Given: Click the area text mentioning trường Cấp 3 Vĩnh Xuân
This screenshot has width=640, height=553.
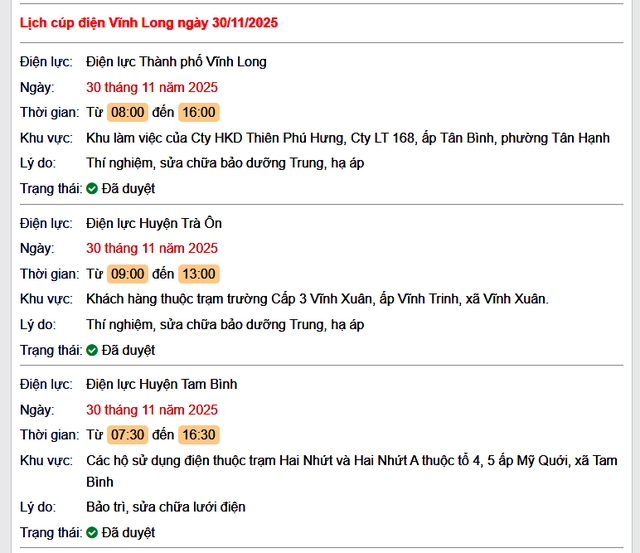Looking at the screenshot, I should point(317,299).
